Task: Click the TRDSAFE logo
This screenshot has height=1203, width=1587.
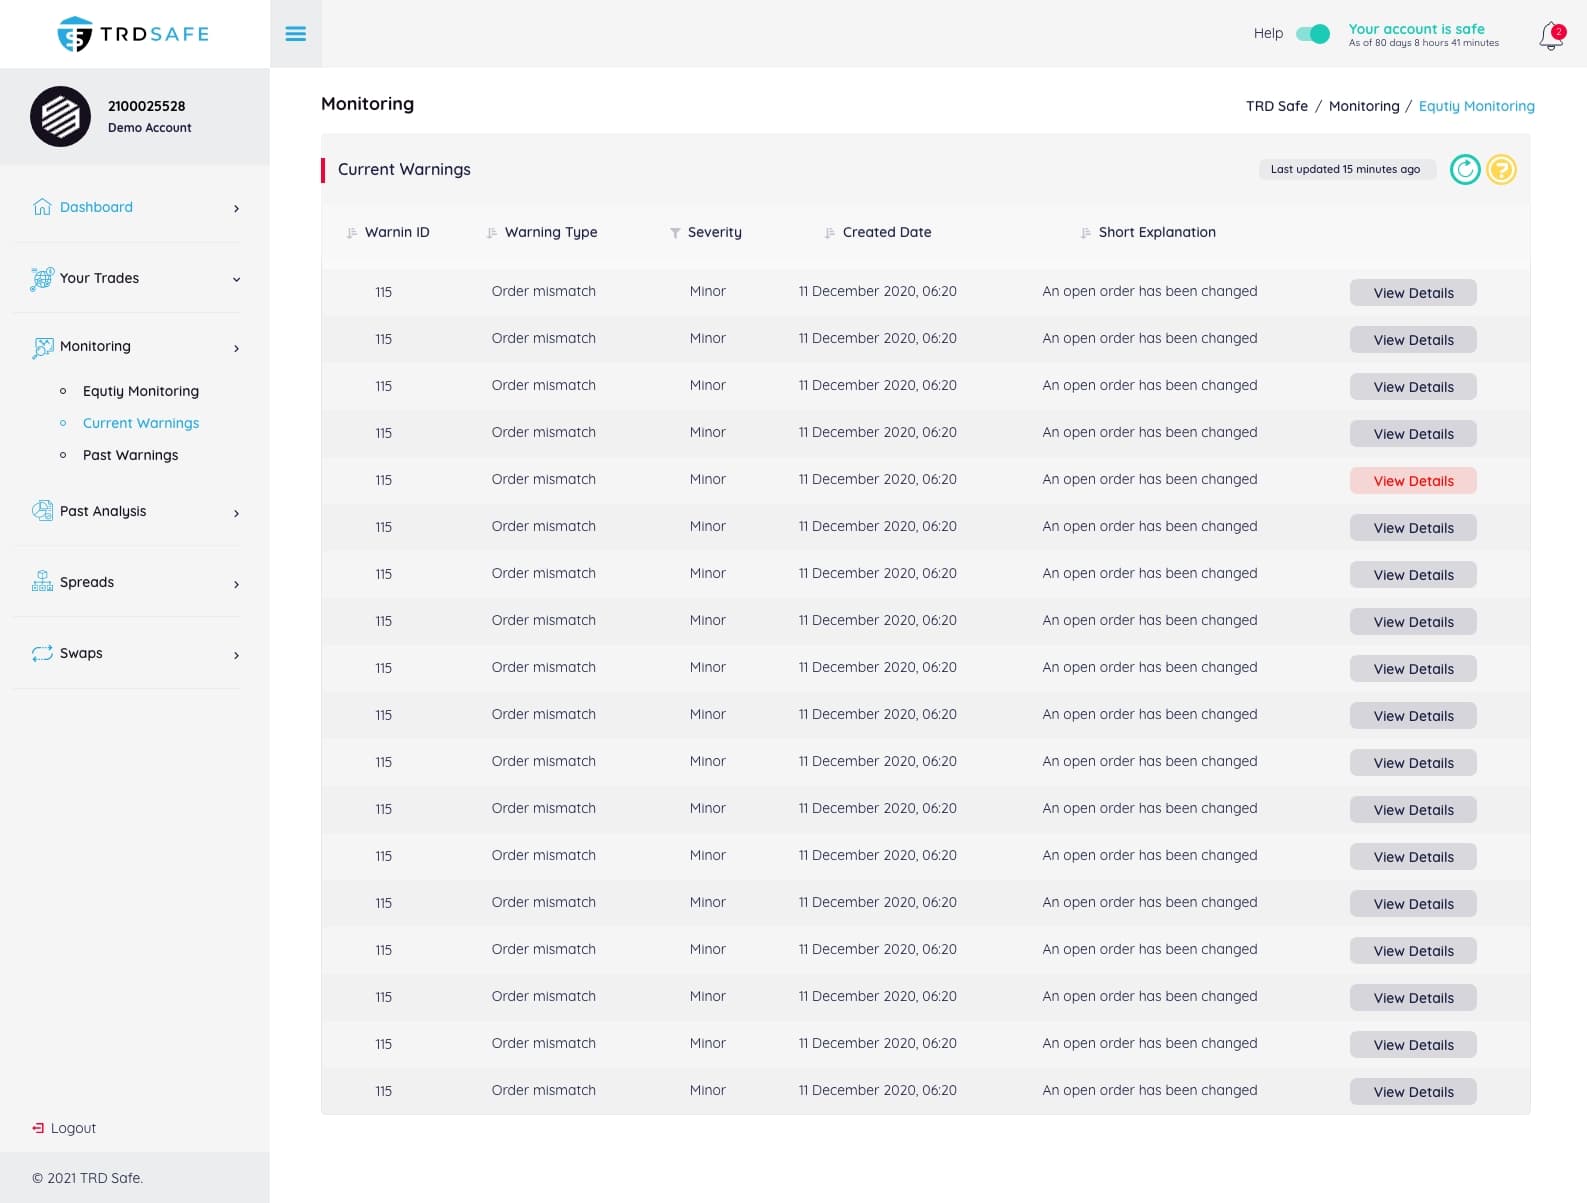Action: coord(133,34)
